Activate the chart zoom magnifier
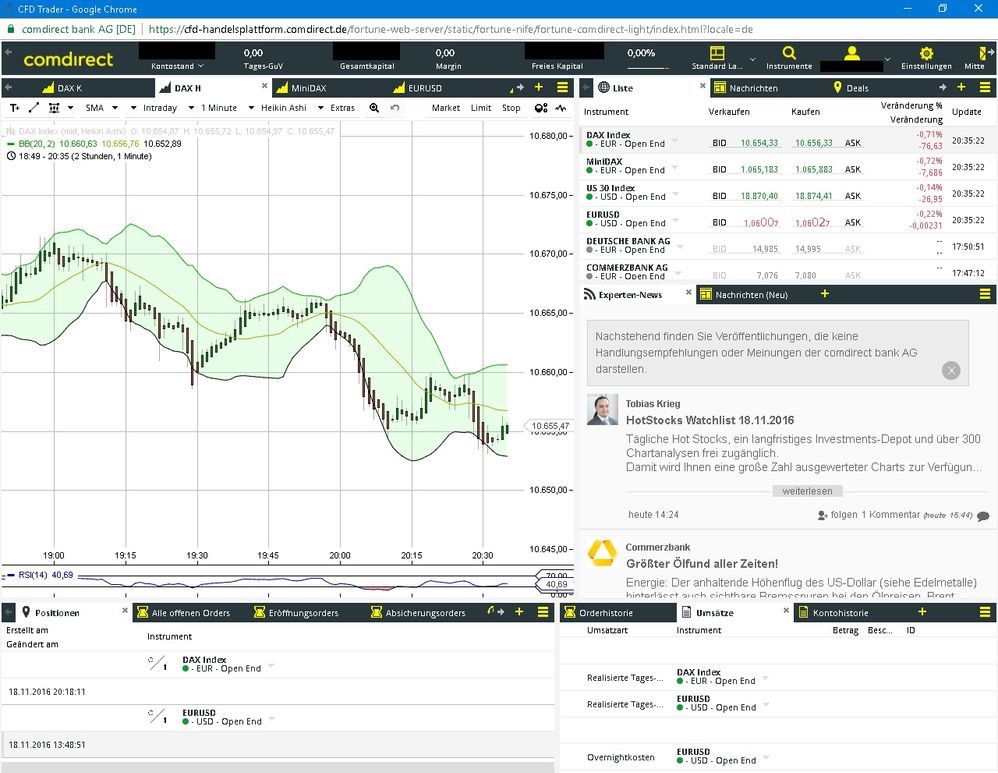 pos(374,107)
